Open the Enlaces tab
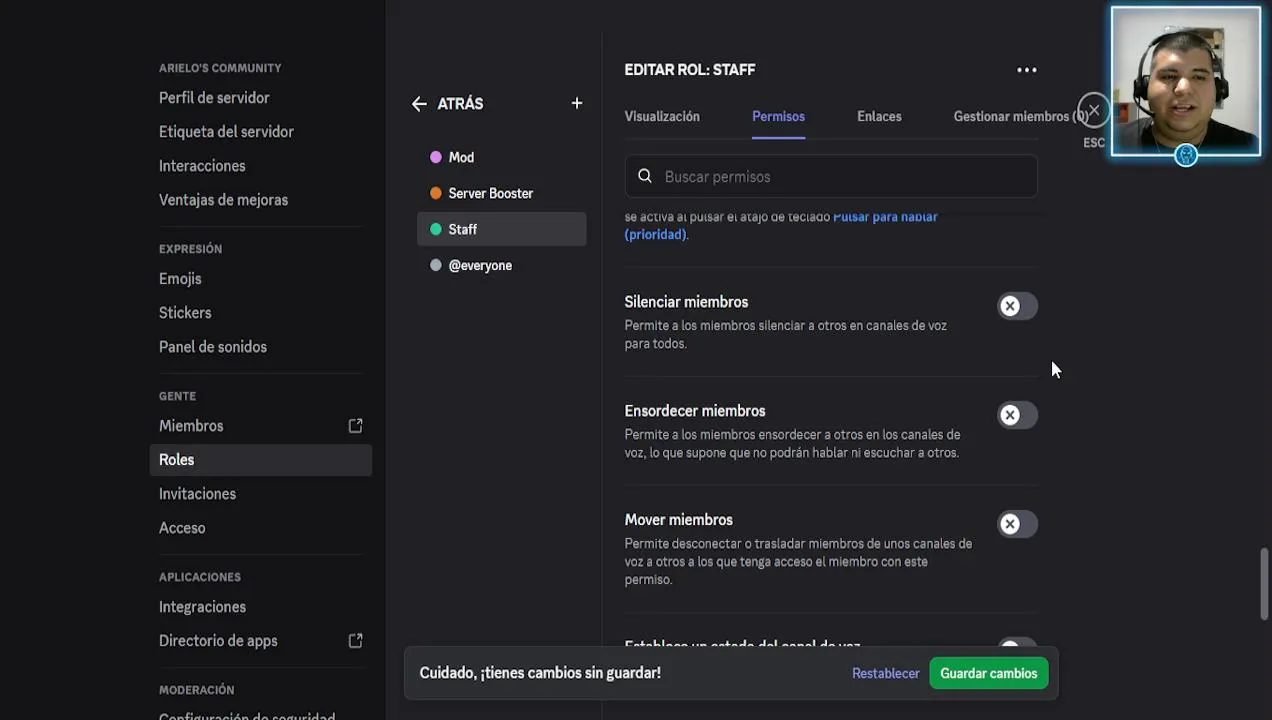The image size is (1272, 720). tap(879, 117)
